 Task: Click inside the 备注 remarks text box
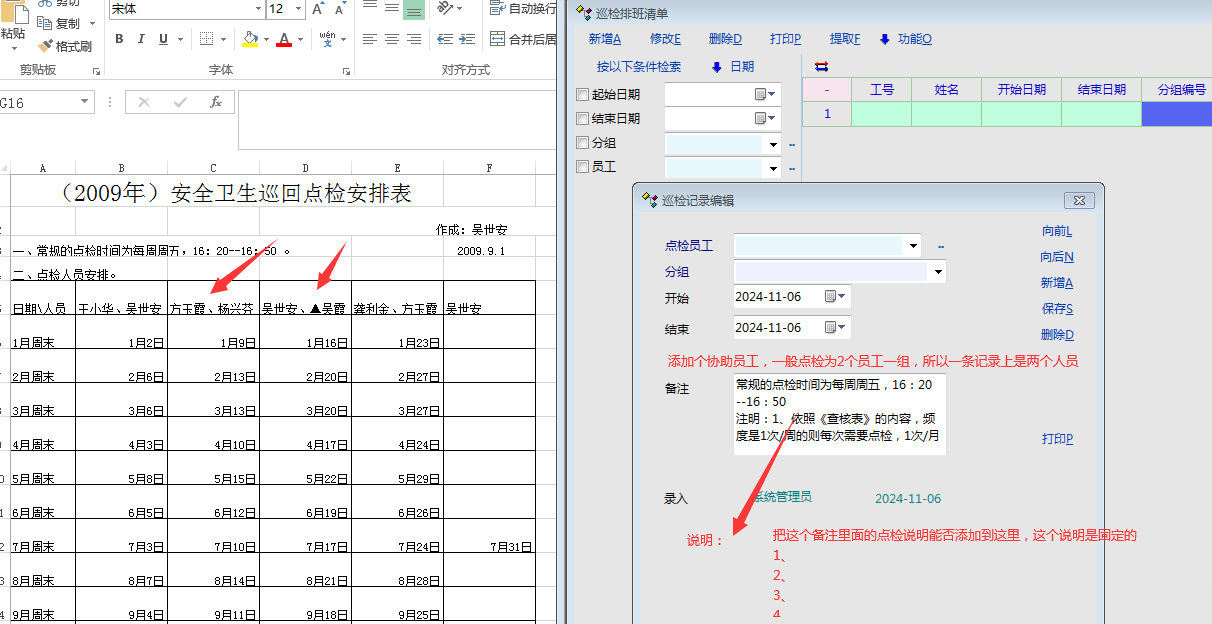(x=839, y=414)
